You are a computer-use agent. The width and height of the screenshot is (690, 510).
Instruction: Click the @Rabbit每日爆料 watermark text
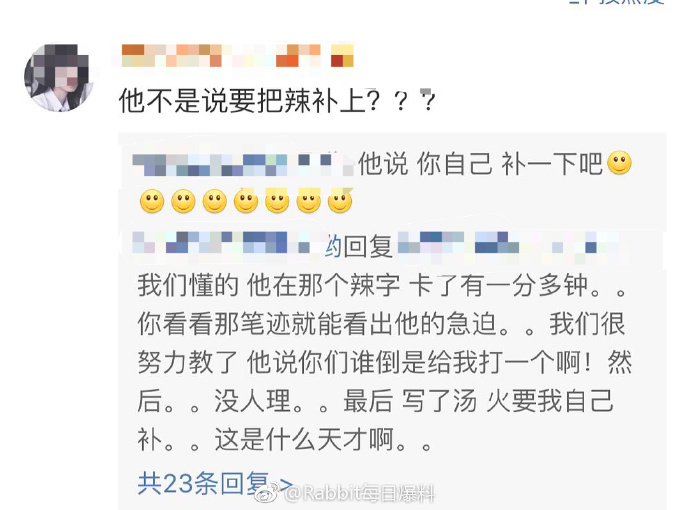(360, 494)
